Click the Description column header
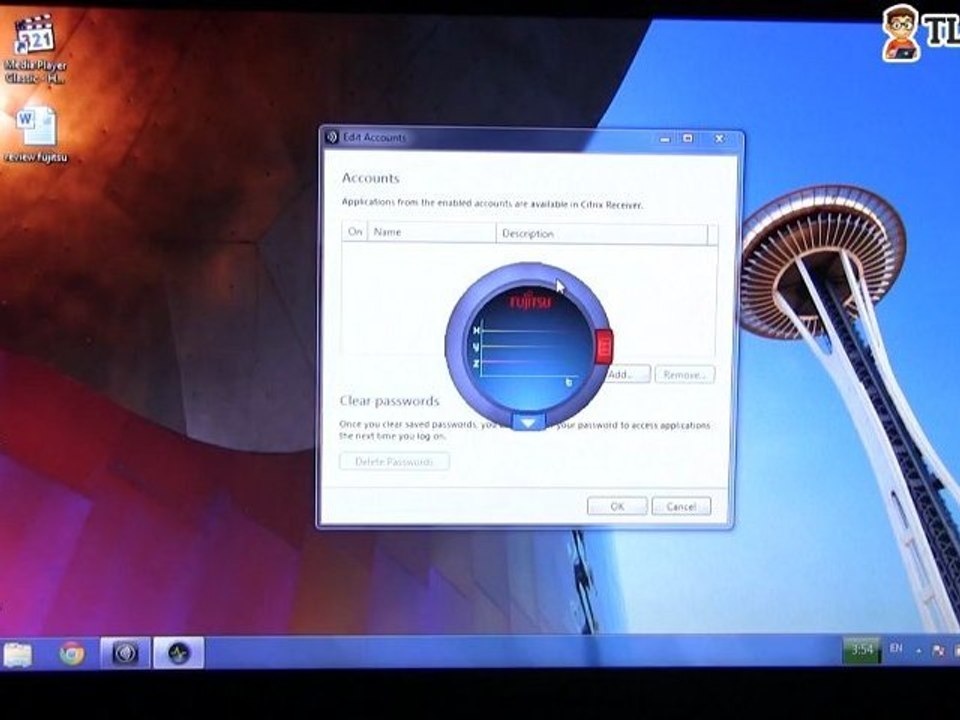 [600, 233]
